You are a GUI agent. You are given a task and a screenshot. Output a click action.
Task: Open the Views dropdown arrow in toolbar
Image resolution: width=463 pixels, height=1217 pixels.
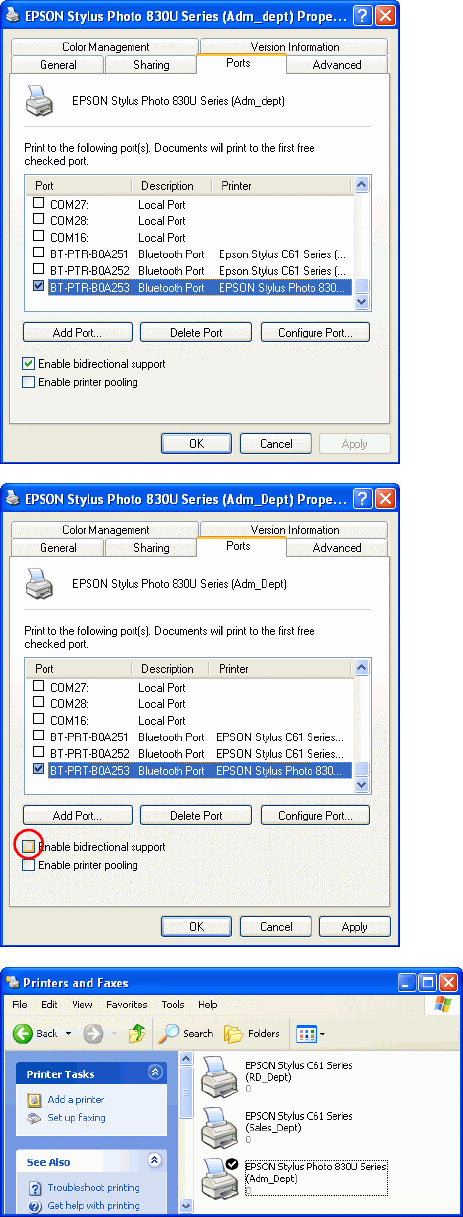[322, 1033]
